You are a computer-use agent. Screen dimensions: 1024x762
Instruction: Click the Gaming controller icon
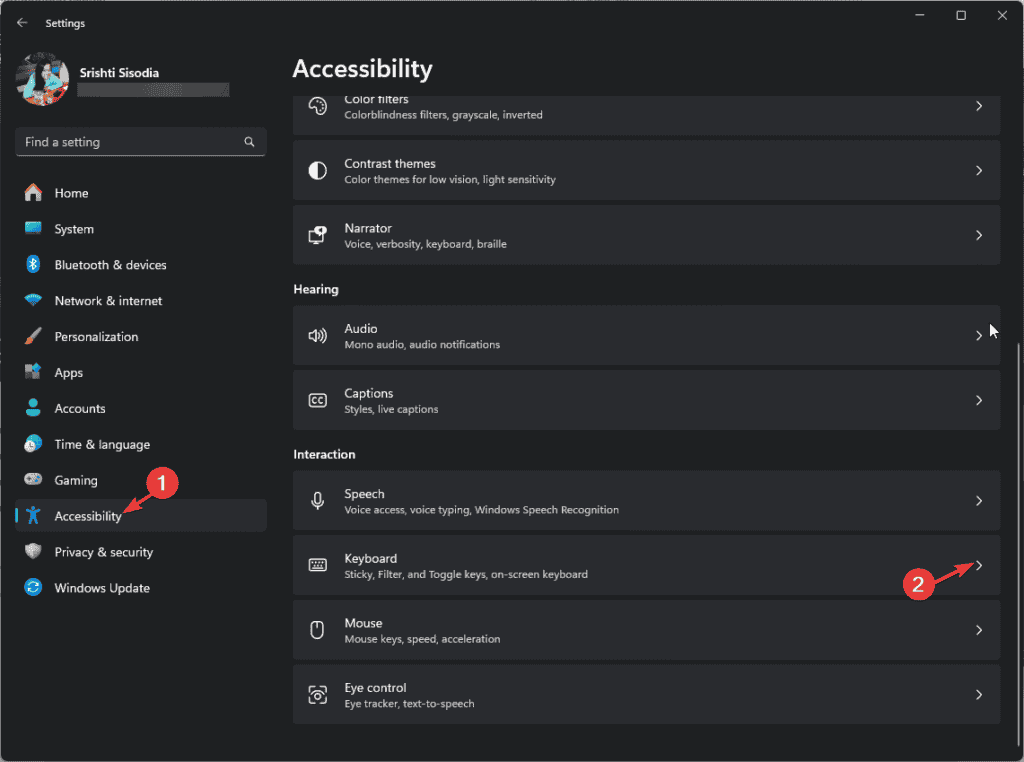click(x=33, y=480)
